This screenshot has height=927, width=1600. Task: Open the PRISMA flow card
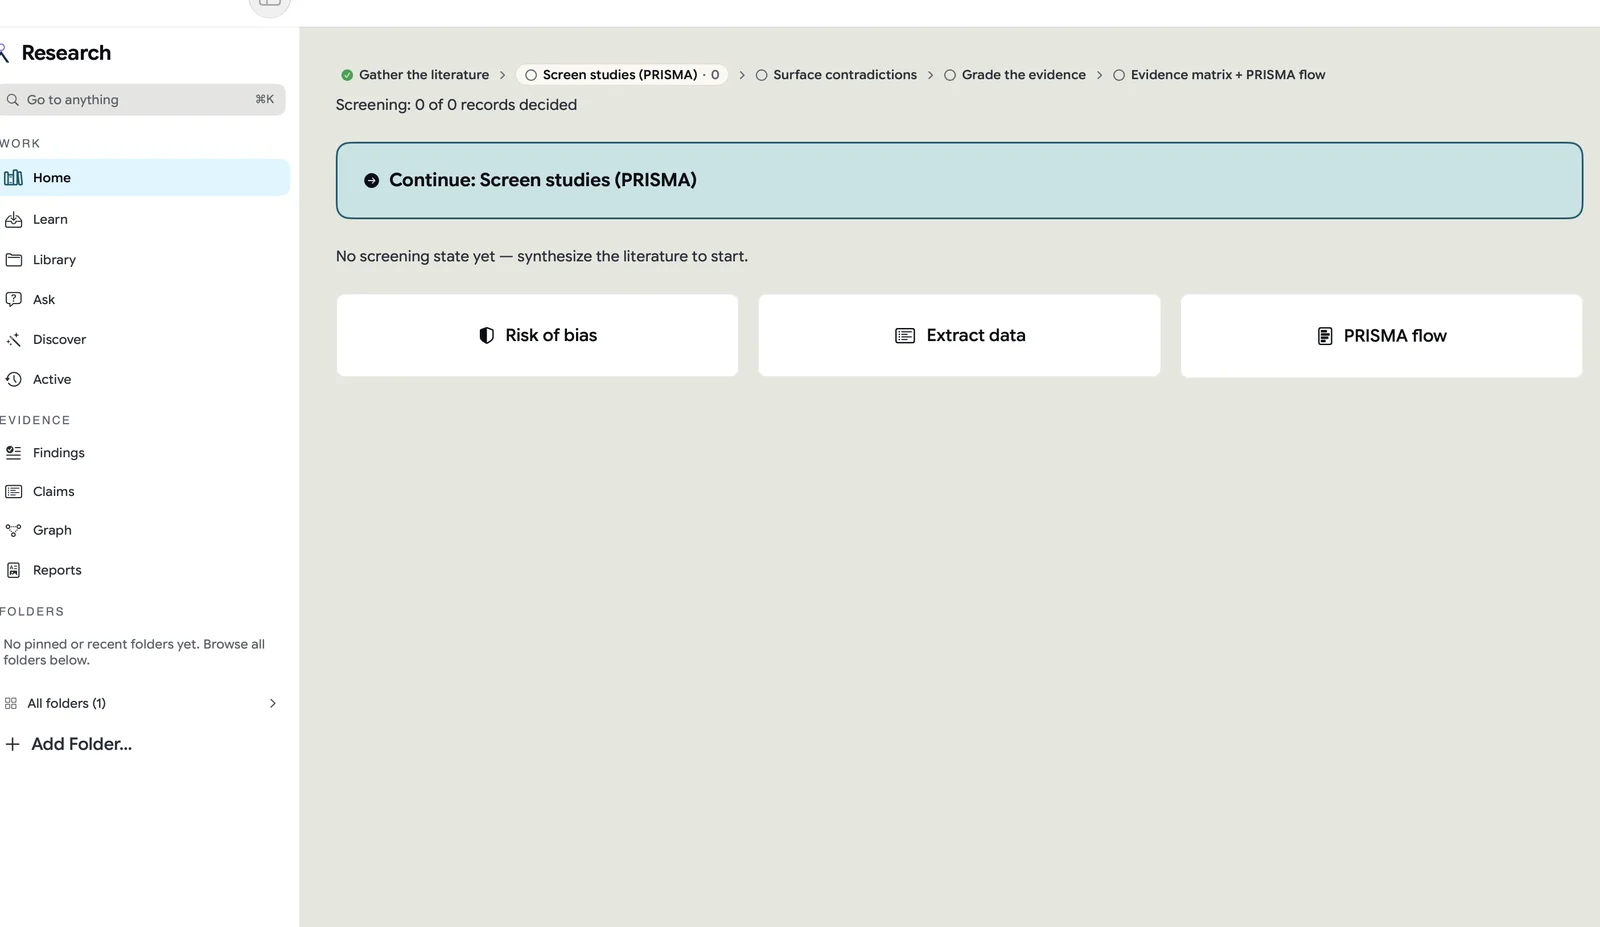tap(1381, 336)
